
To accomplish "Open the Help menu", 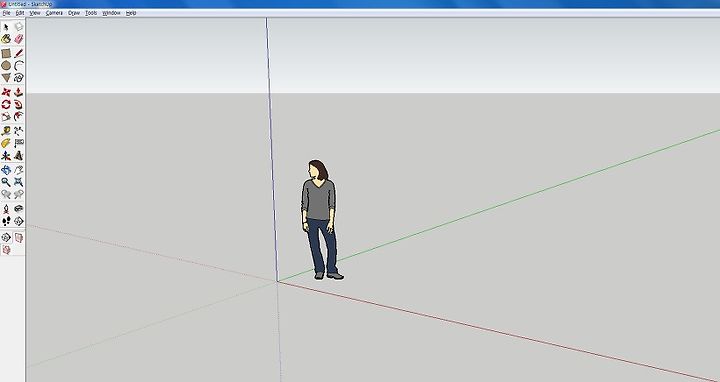I will (131, 13).
